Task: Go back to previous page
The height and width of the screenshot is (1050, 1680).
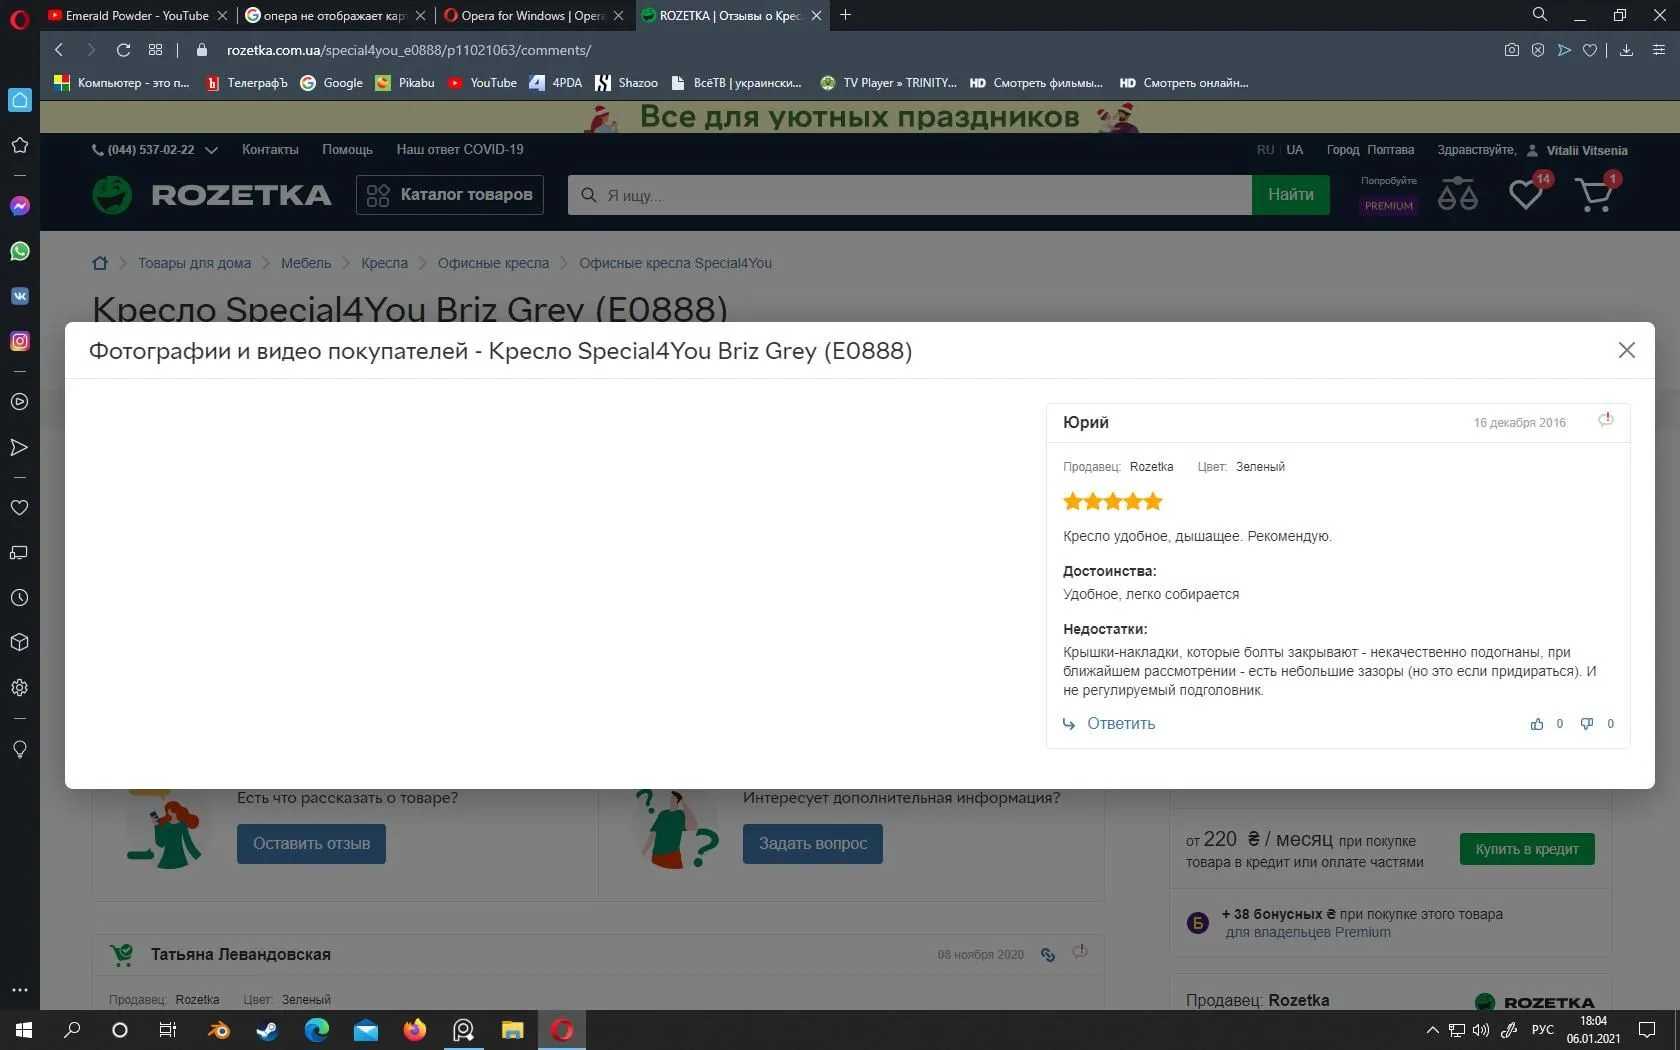Action: tap(59, 50)
